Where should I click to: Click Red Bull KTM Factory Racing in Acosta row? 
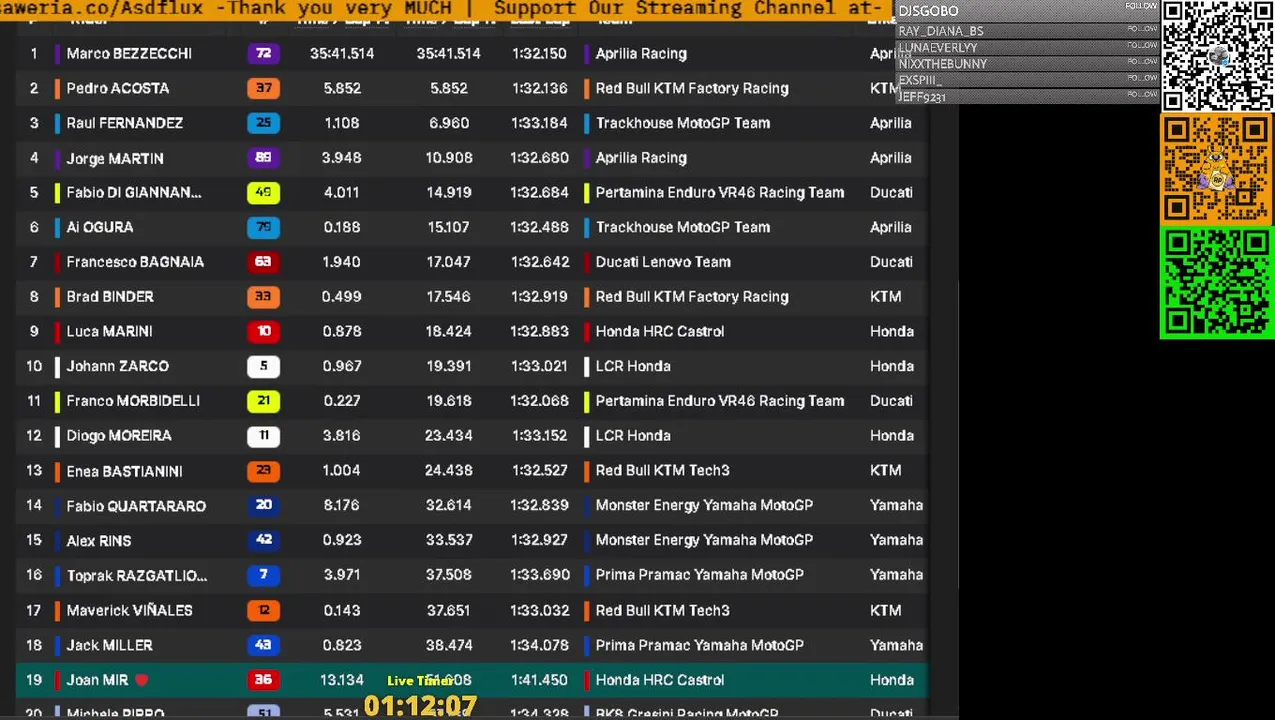(x=692, y=88)
